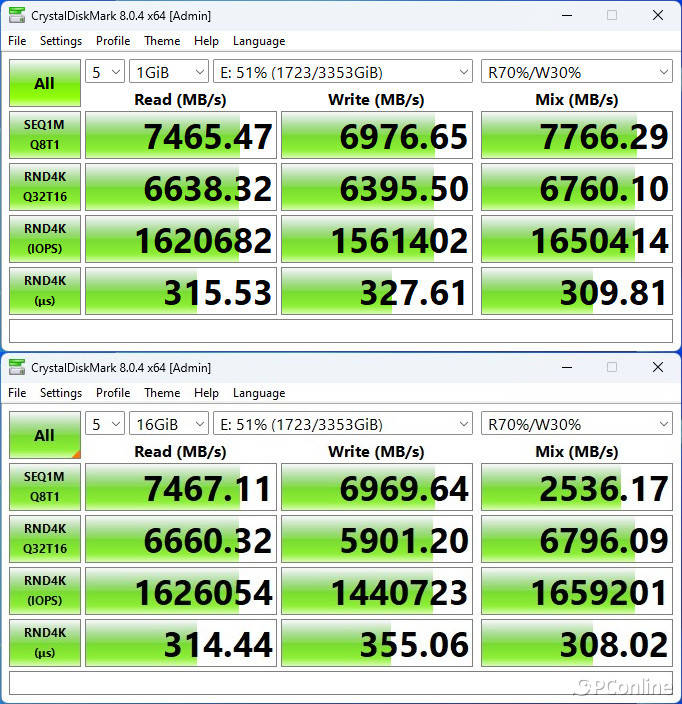Open the 16GiB test size dropdown
Image resolution: width=682 pixels, height=704 pixels.
pyautogui.click(x=168, y=425)
